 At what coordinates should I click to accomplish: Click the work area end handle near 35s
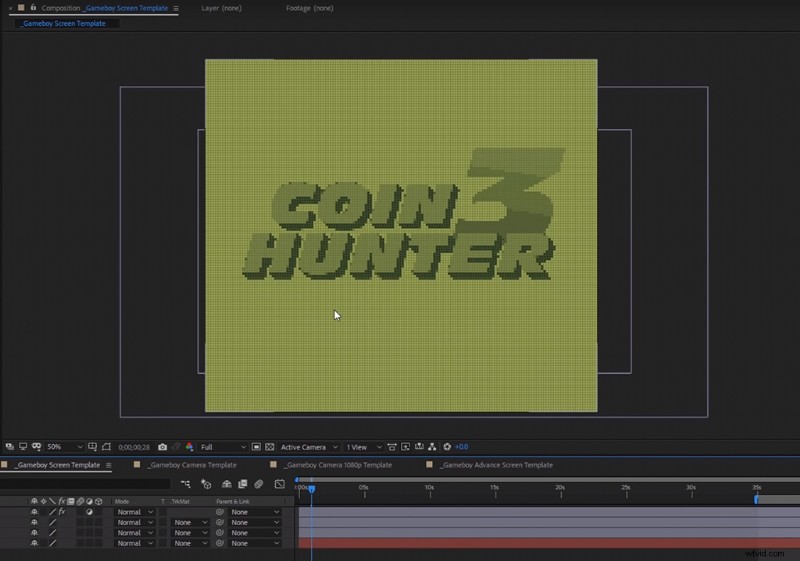tap(756, 499)
